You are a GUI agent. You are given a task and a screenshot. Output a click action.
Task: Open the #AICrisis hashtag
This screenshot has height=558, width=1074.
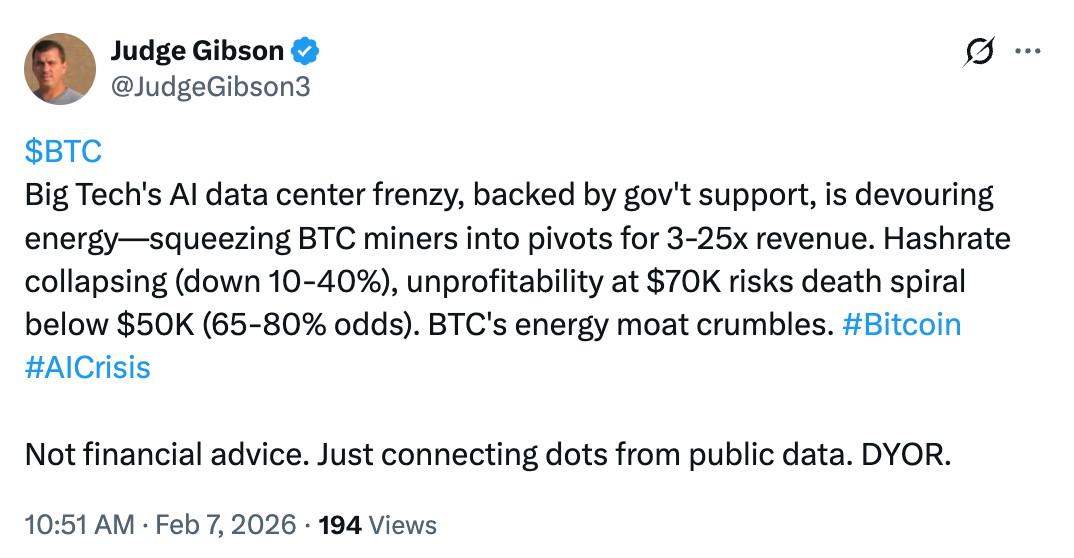tap(87, 368)
